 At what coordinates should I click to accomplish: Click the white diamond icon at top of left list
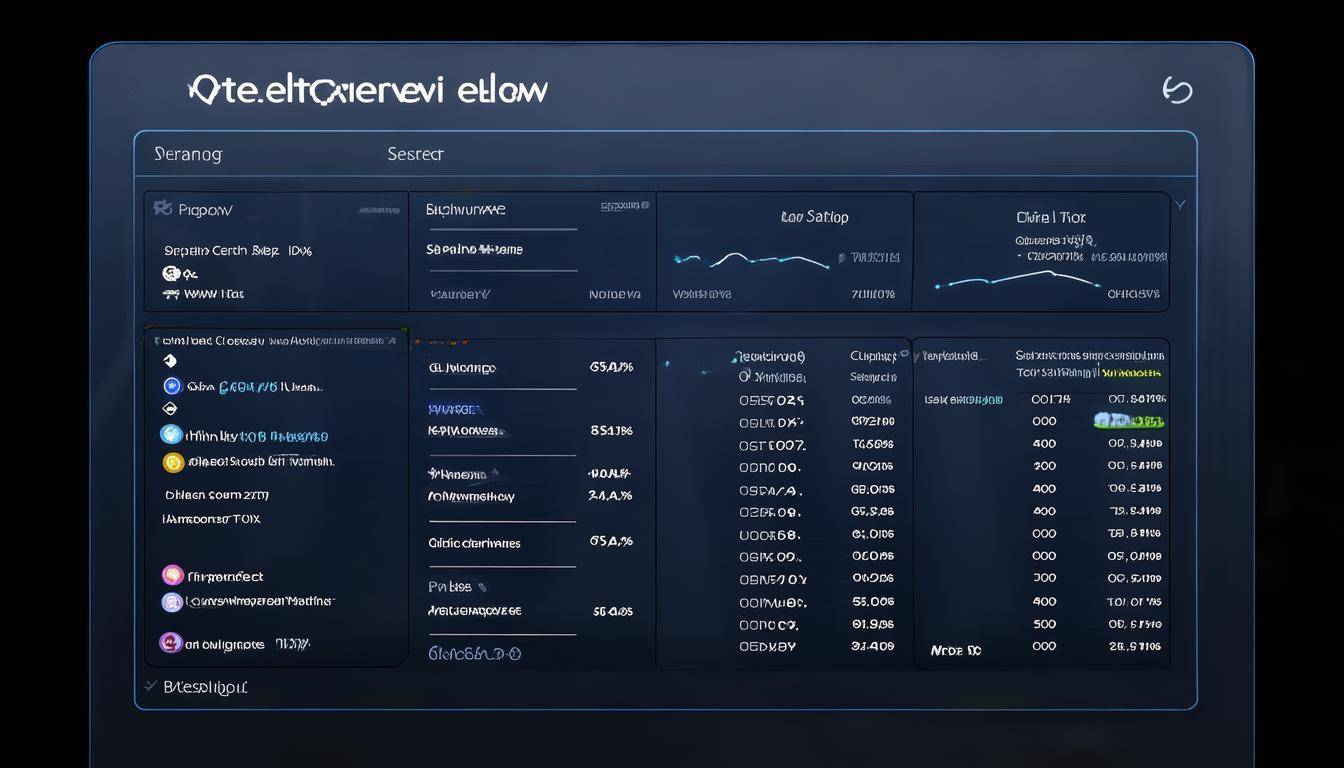tap(169, 361)
